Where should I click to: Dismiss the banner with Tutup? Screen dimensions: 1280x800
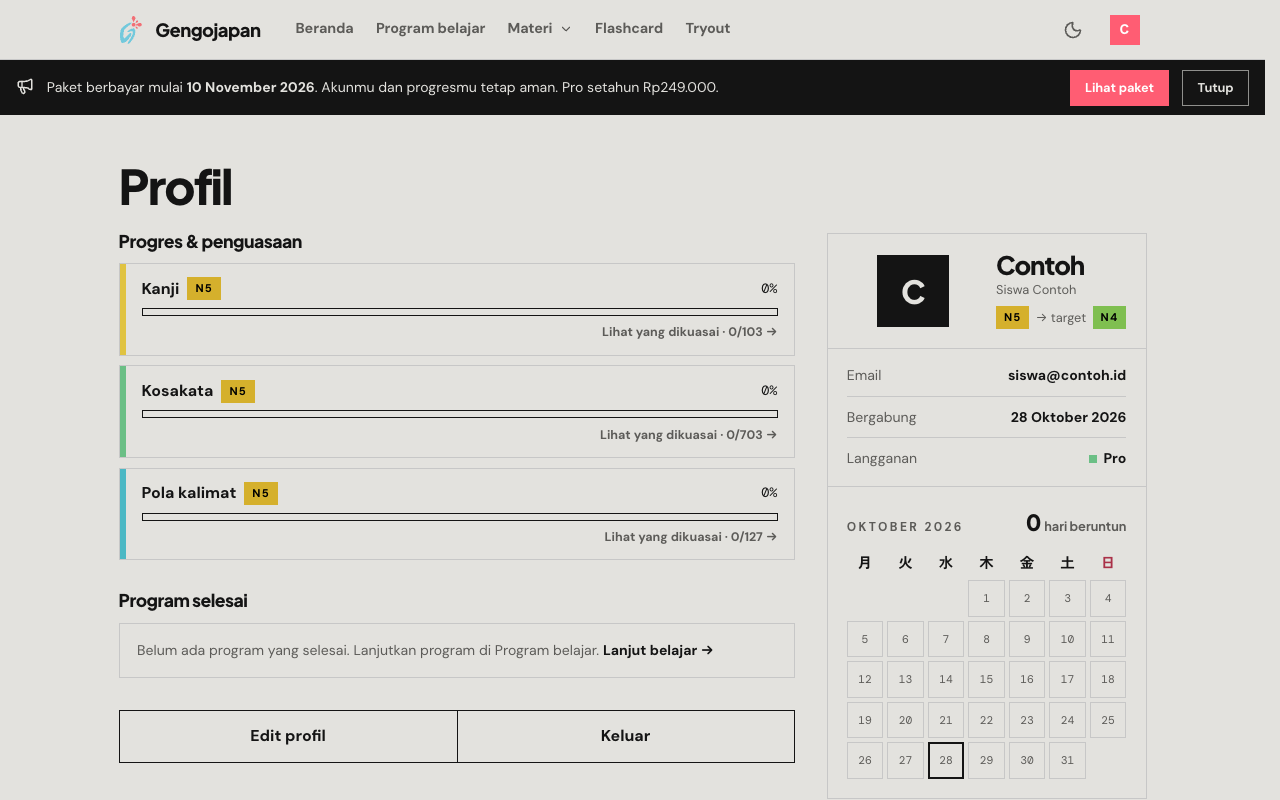coord(1215,88)
